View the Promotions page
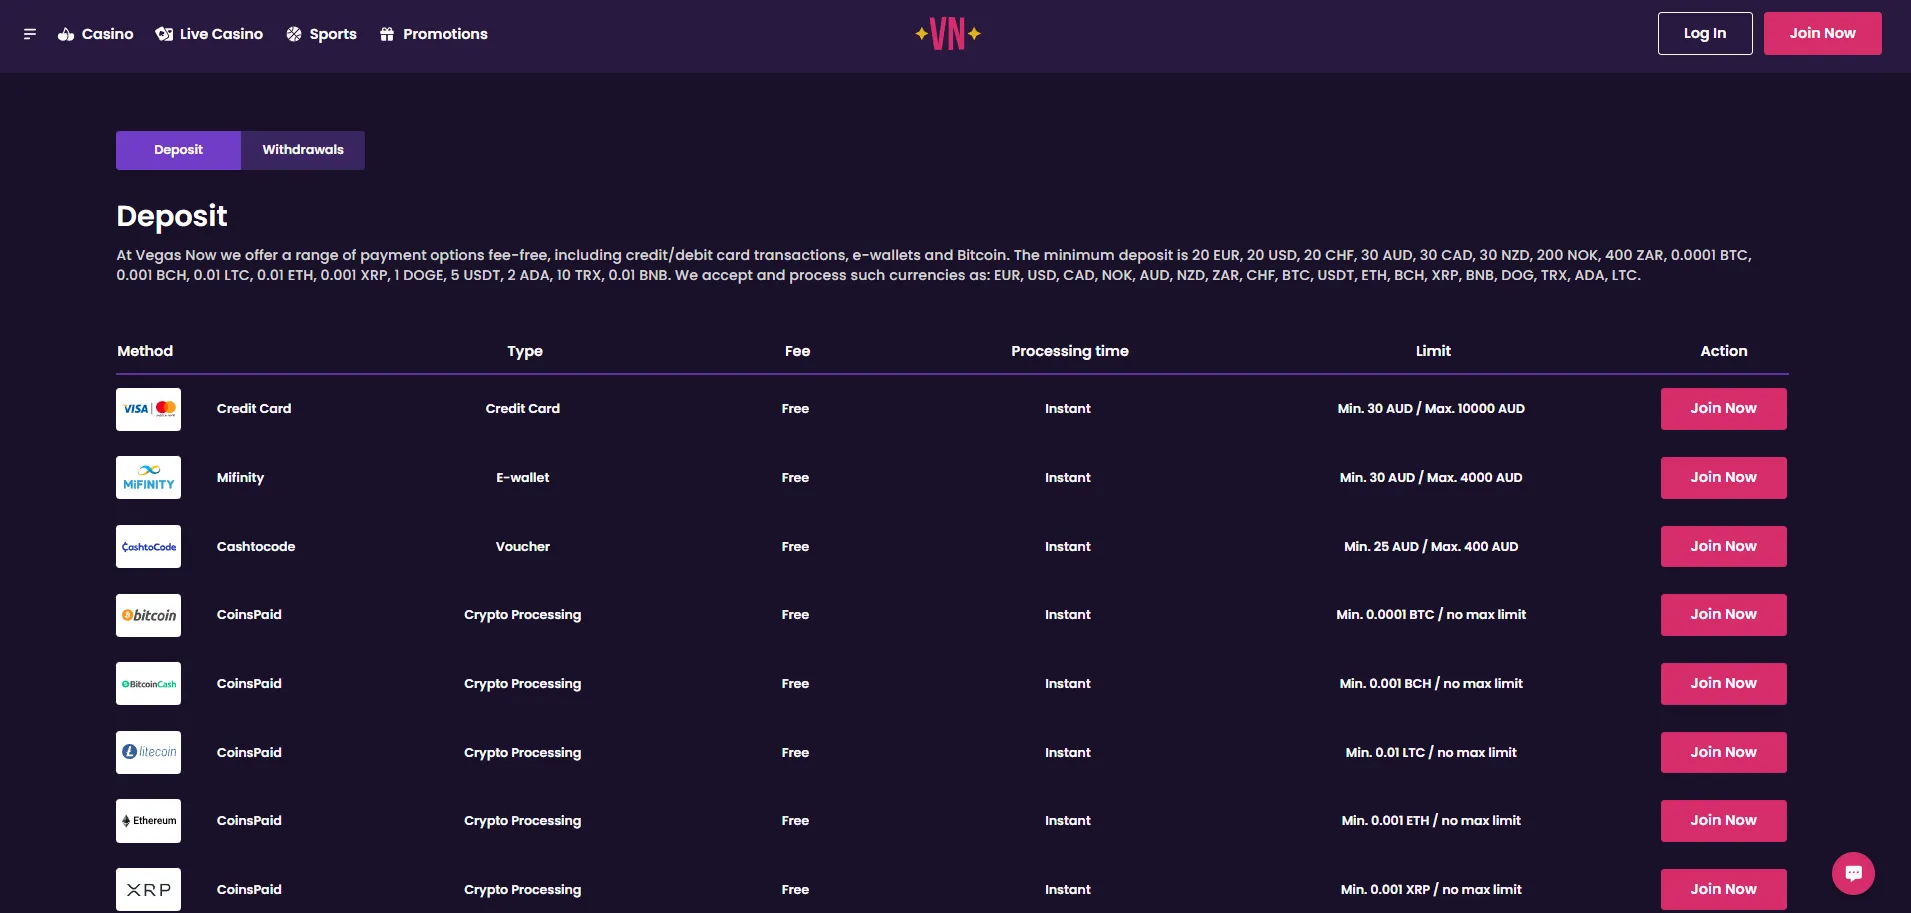The height and width of the screenshot is (913, 1911). click(x=434, y=34)
